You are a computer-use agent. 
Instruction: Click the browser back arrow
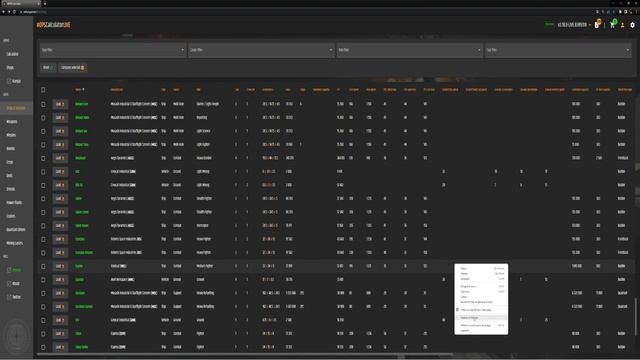3,12
